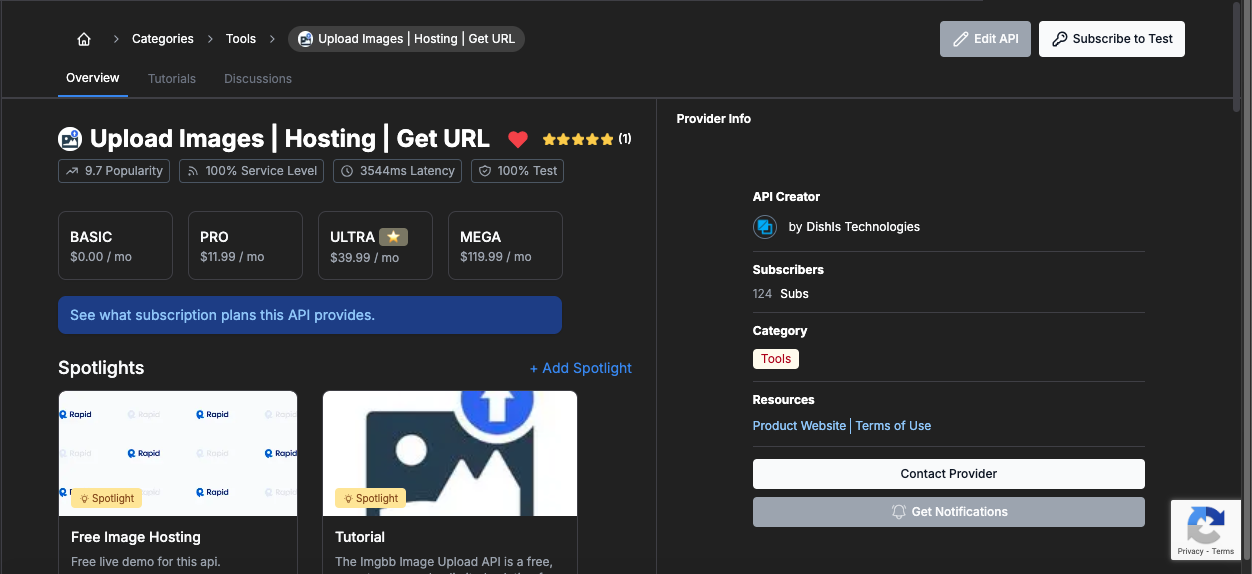Click the Dishls Technologies creator avatar
1252x574 pixels.
765,227
